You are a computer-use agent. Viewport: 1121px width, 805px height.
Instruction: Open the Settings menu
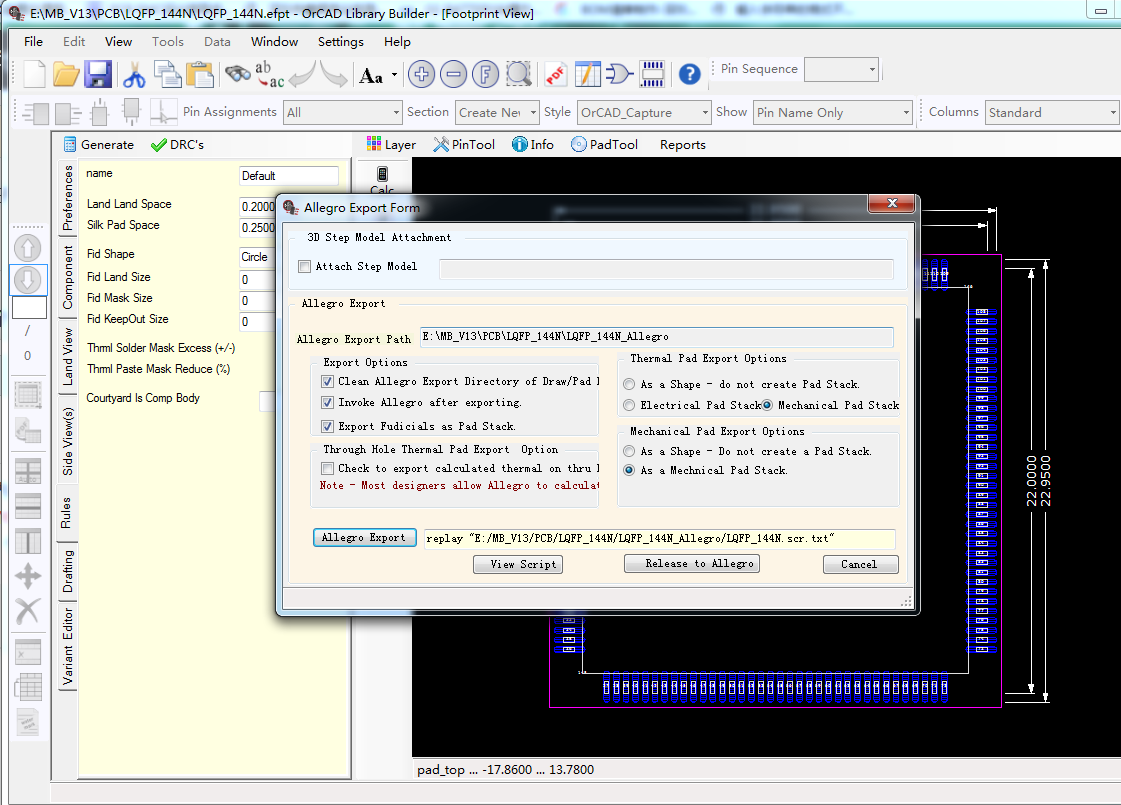[340, 42]
